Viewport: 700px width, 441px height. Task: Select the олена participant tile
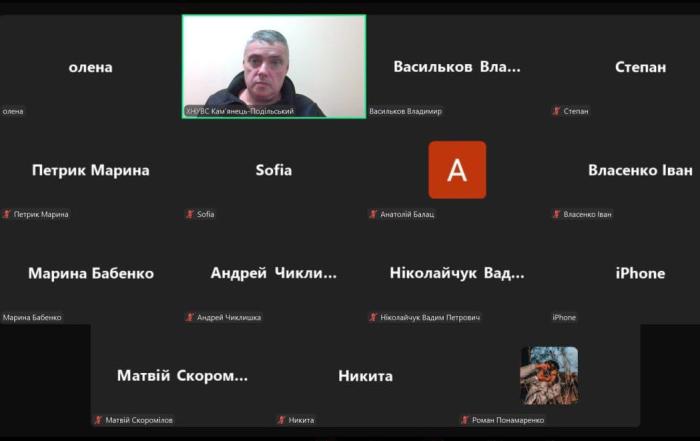pos(90,66)
